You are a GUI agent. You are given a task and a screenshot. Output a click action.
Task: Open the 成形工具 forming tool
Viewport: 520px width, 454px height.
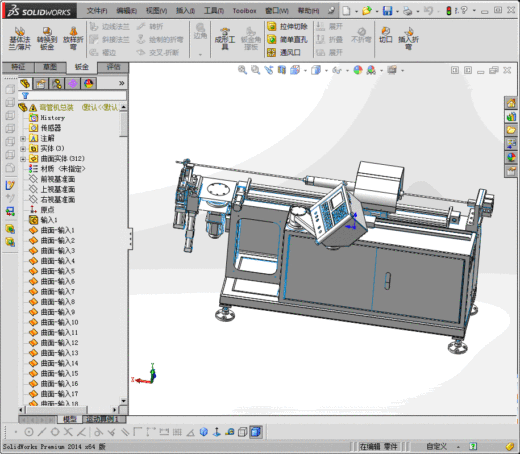225,38
